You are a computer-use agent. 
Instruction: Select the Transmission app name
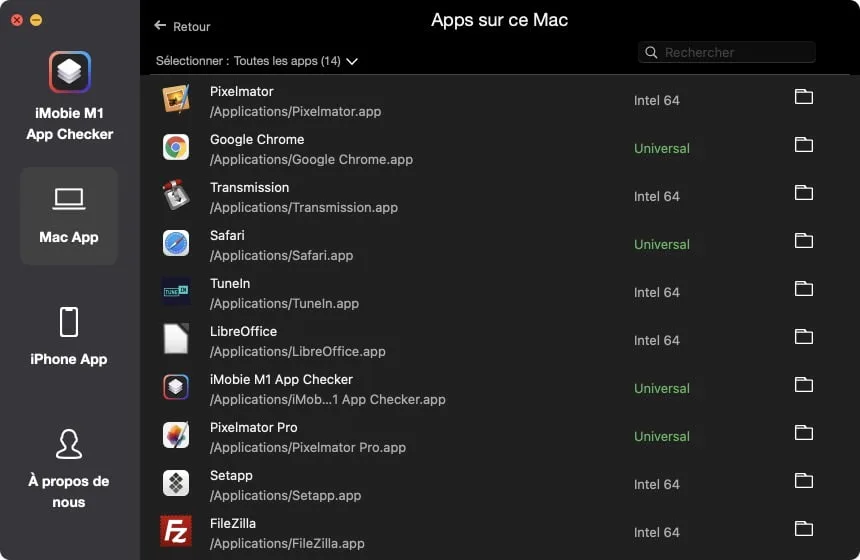point(250,188)
